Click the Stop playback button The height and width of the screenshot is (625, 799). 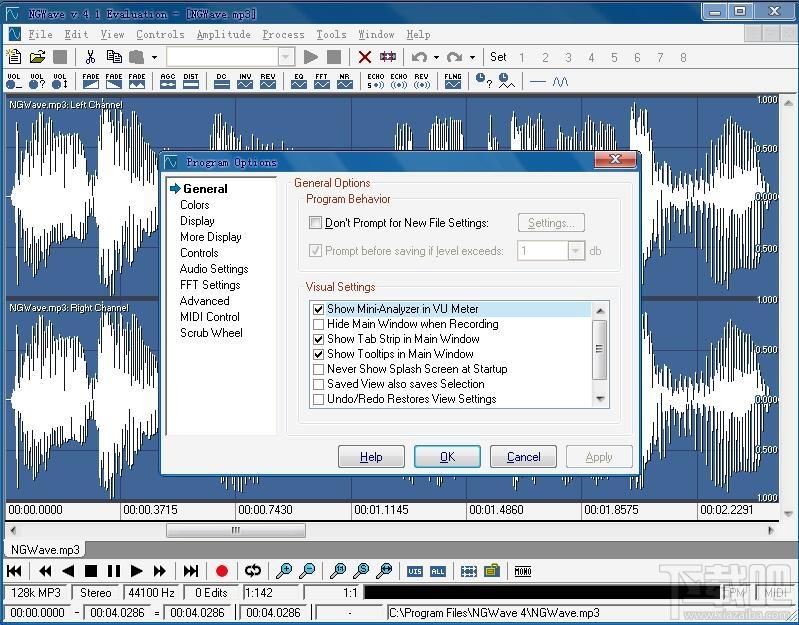click(91, 571)
